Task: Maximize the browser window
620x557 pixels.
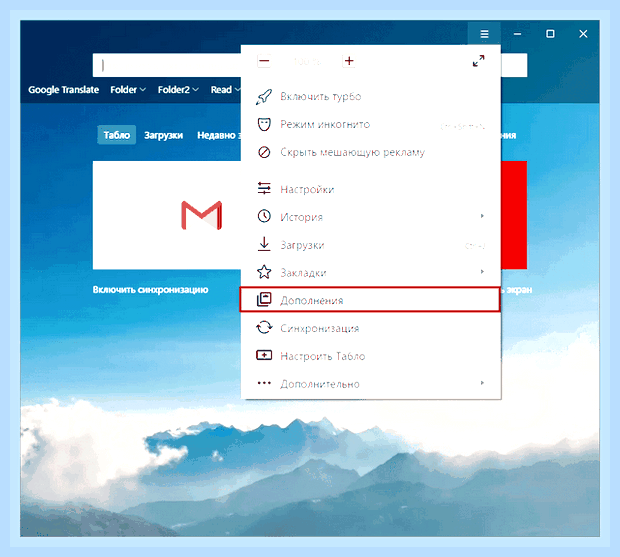Action: tap(550, 34)
